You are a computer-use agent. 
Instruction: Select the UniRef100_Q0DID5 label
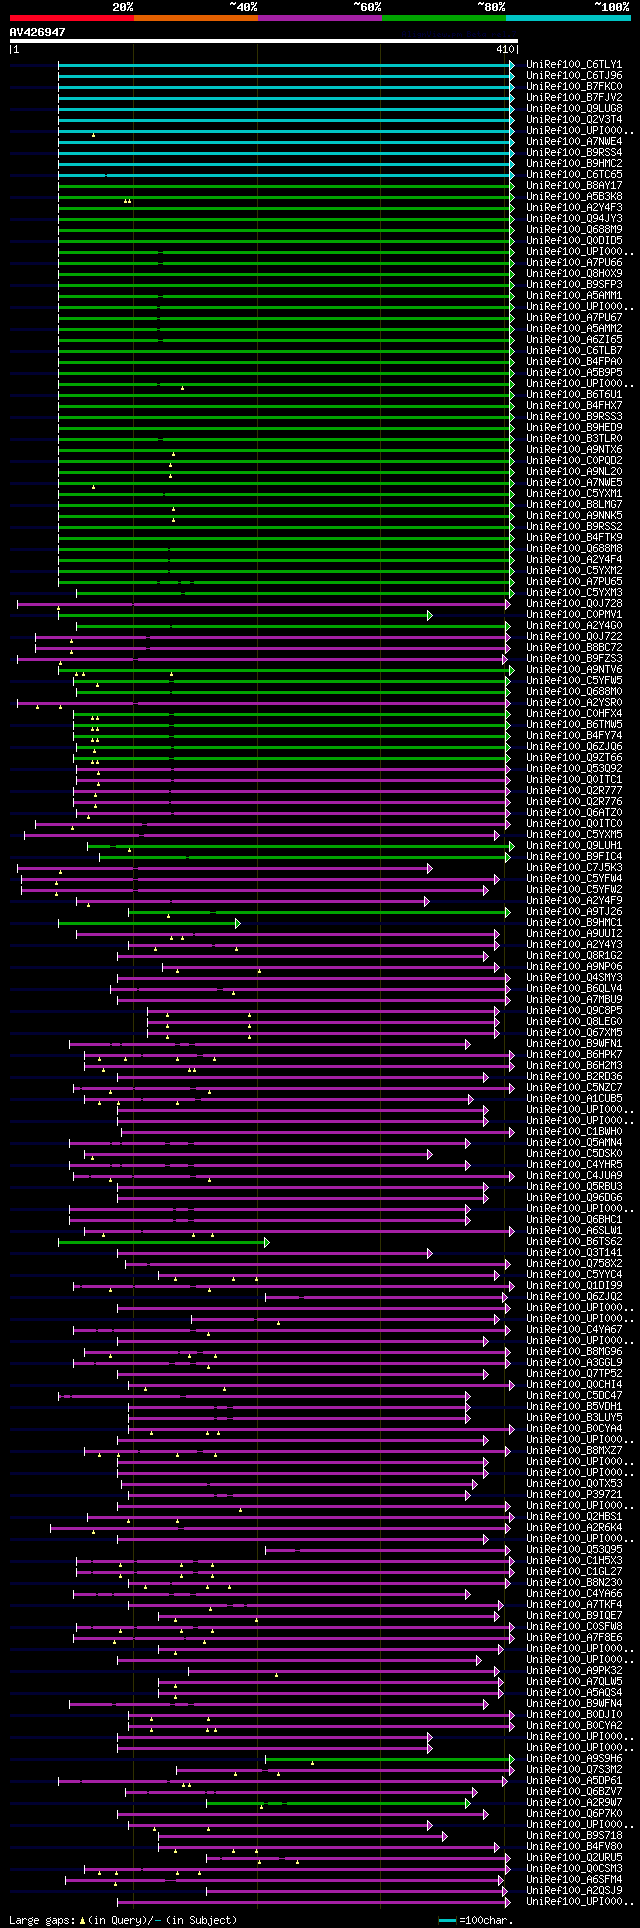574,240
